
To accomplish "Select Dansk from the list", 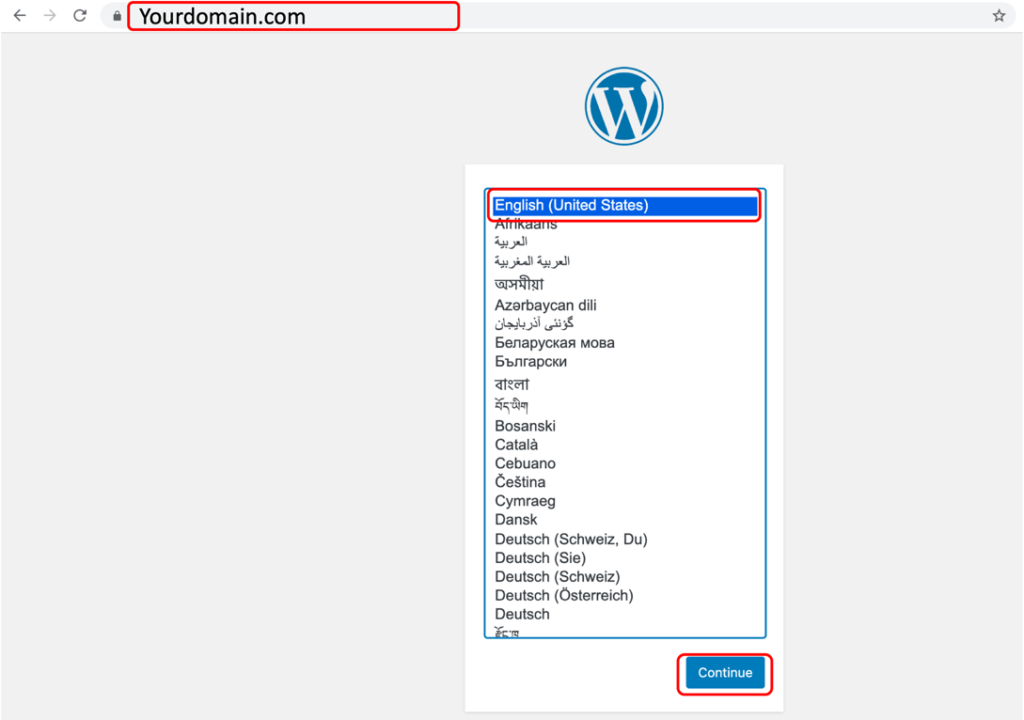I will [626, 520].
